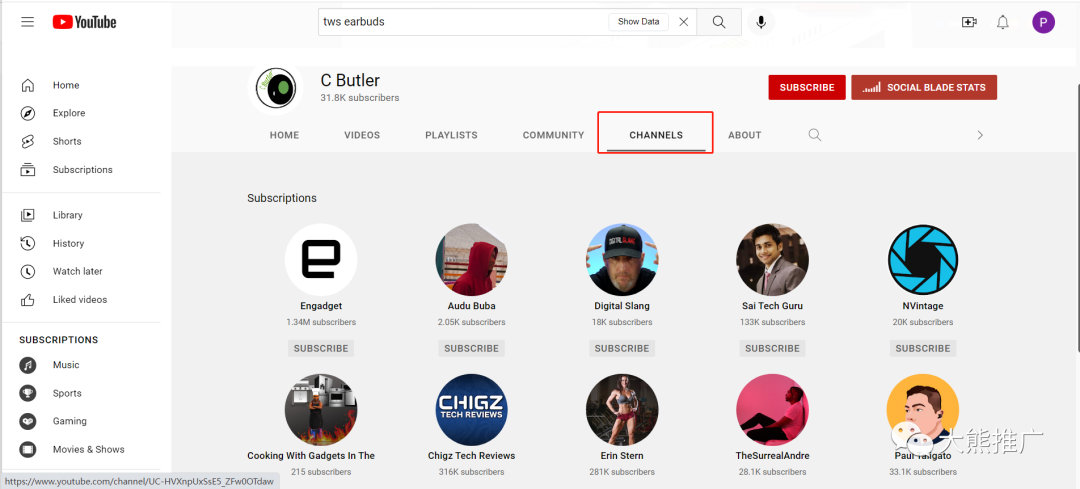Click Engadget channel name
Image resolution: width=1080 pixels, height=489 pixels.
click(321, 306)
